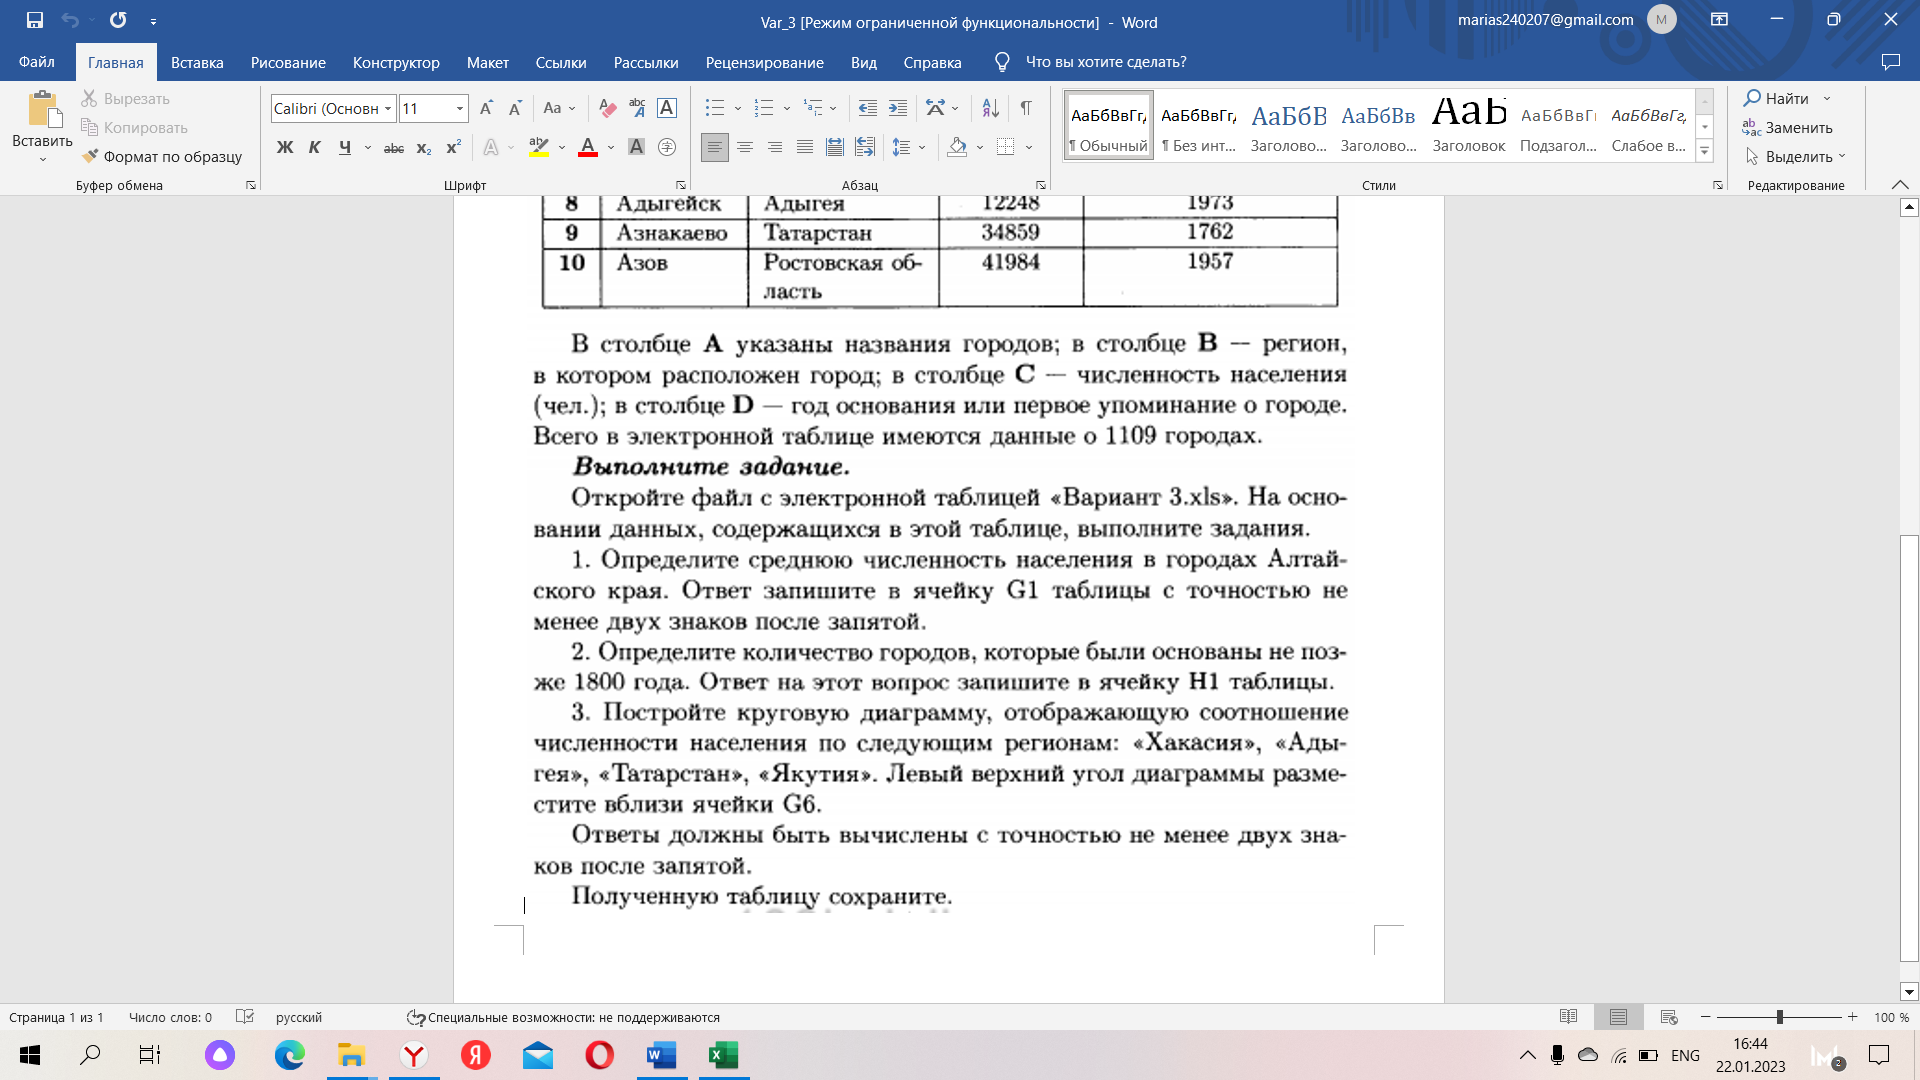The image size is (1920, 1080).
Task: Select Без интервала style
Action: tap(1199, 126)
